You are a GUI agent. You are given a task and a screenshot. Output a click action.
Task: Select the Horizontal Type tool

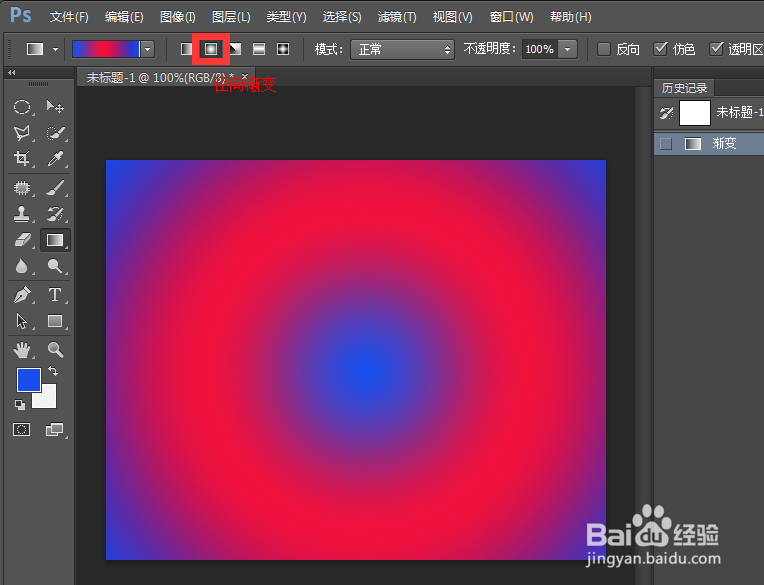tap(55, 295)
